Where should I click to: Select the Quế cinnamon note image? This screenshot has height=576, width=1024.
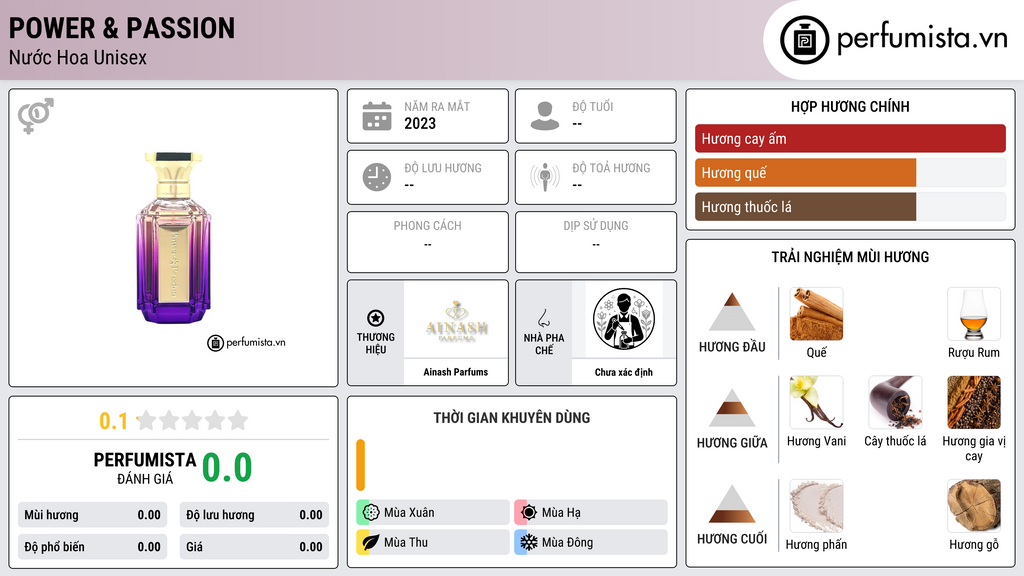point(816,314)
